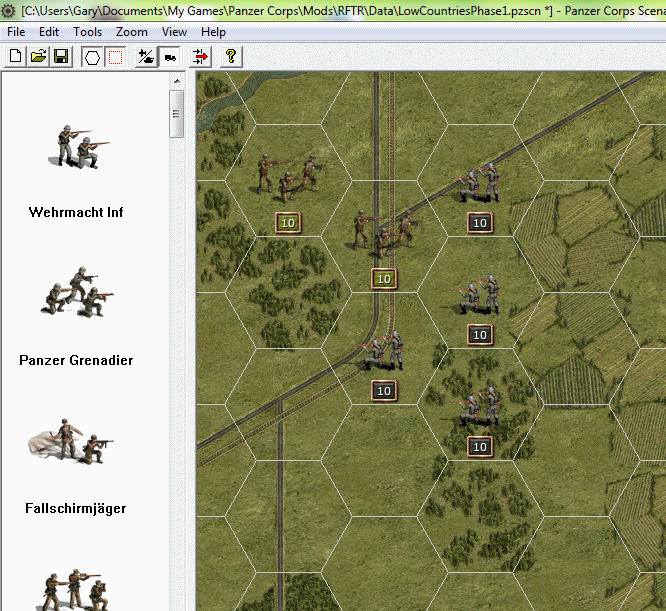
Task: Open the Tools menu
Action: click(x=87, y=32)
